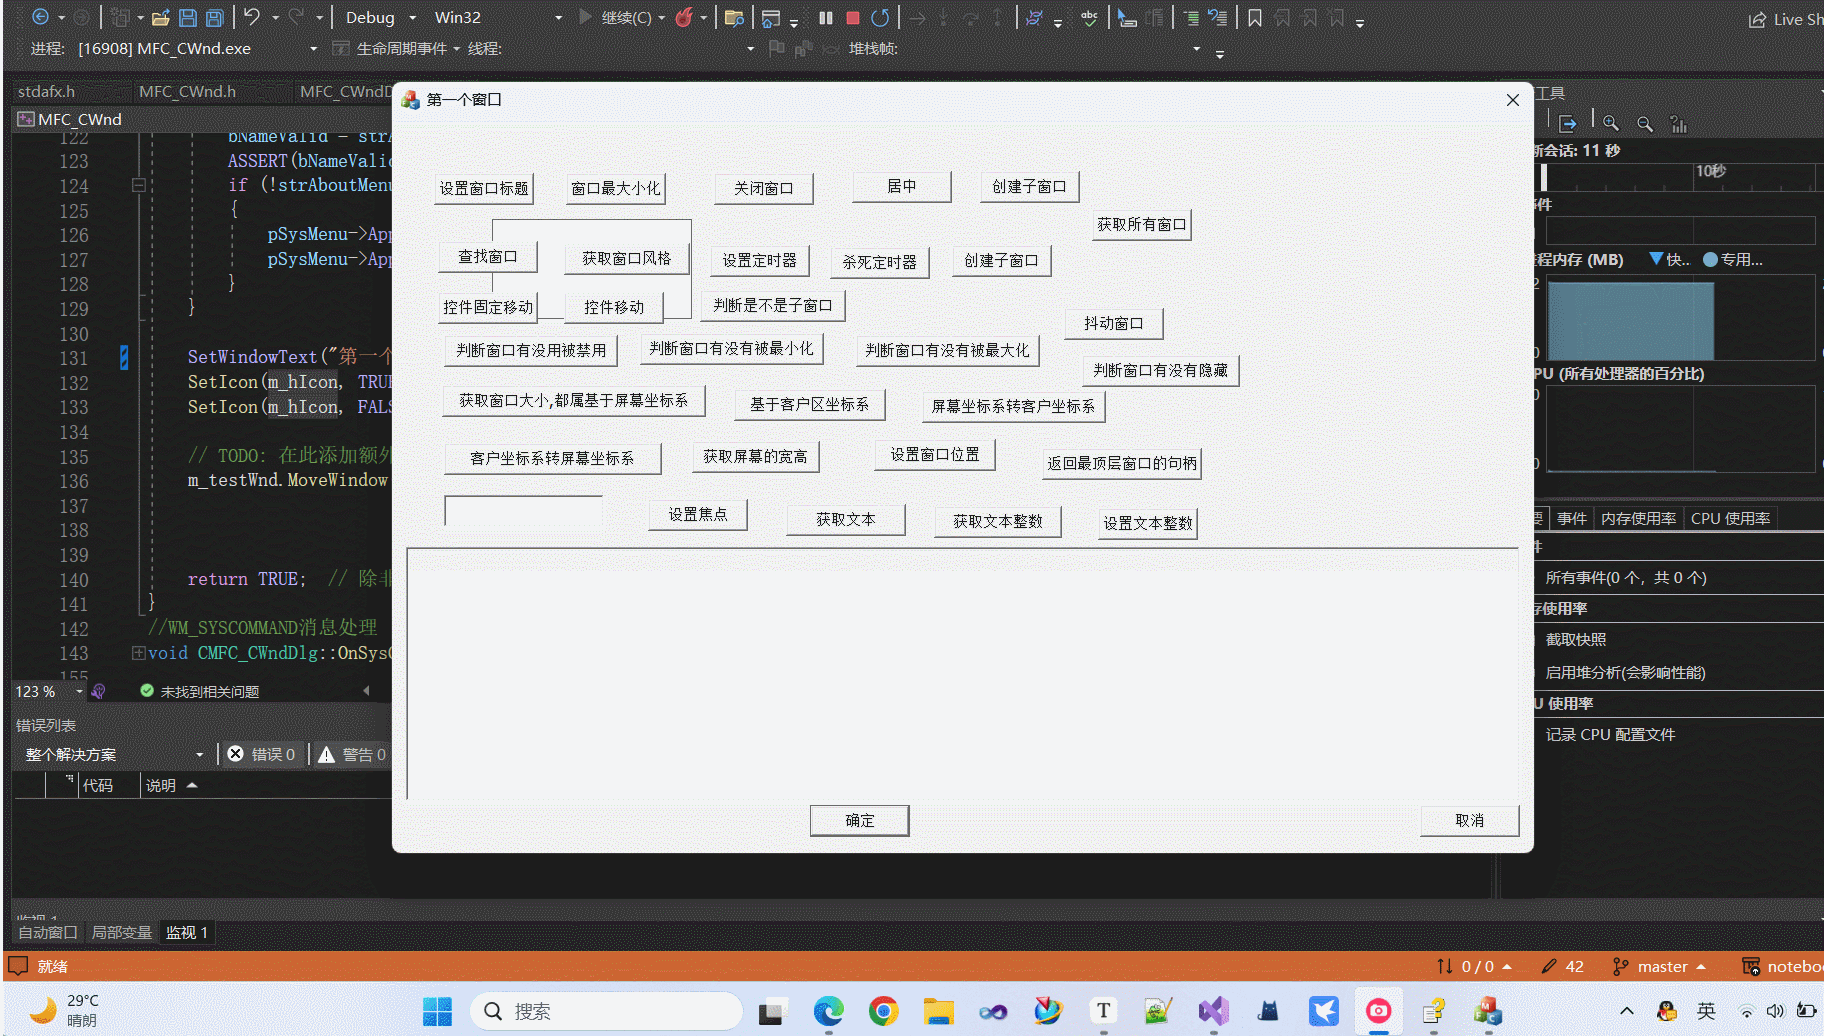
Task: Click the Save All toolbar icon
Action: click(x=213, y=17)
